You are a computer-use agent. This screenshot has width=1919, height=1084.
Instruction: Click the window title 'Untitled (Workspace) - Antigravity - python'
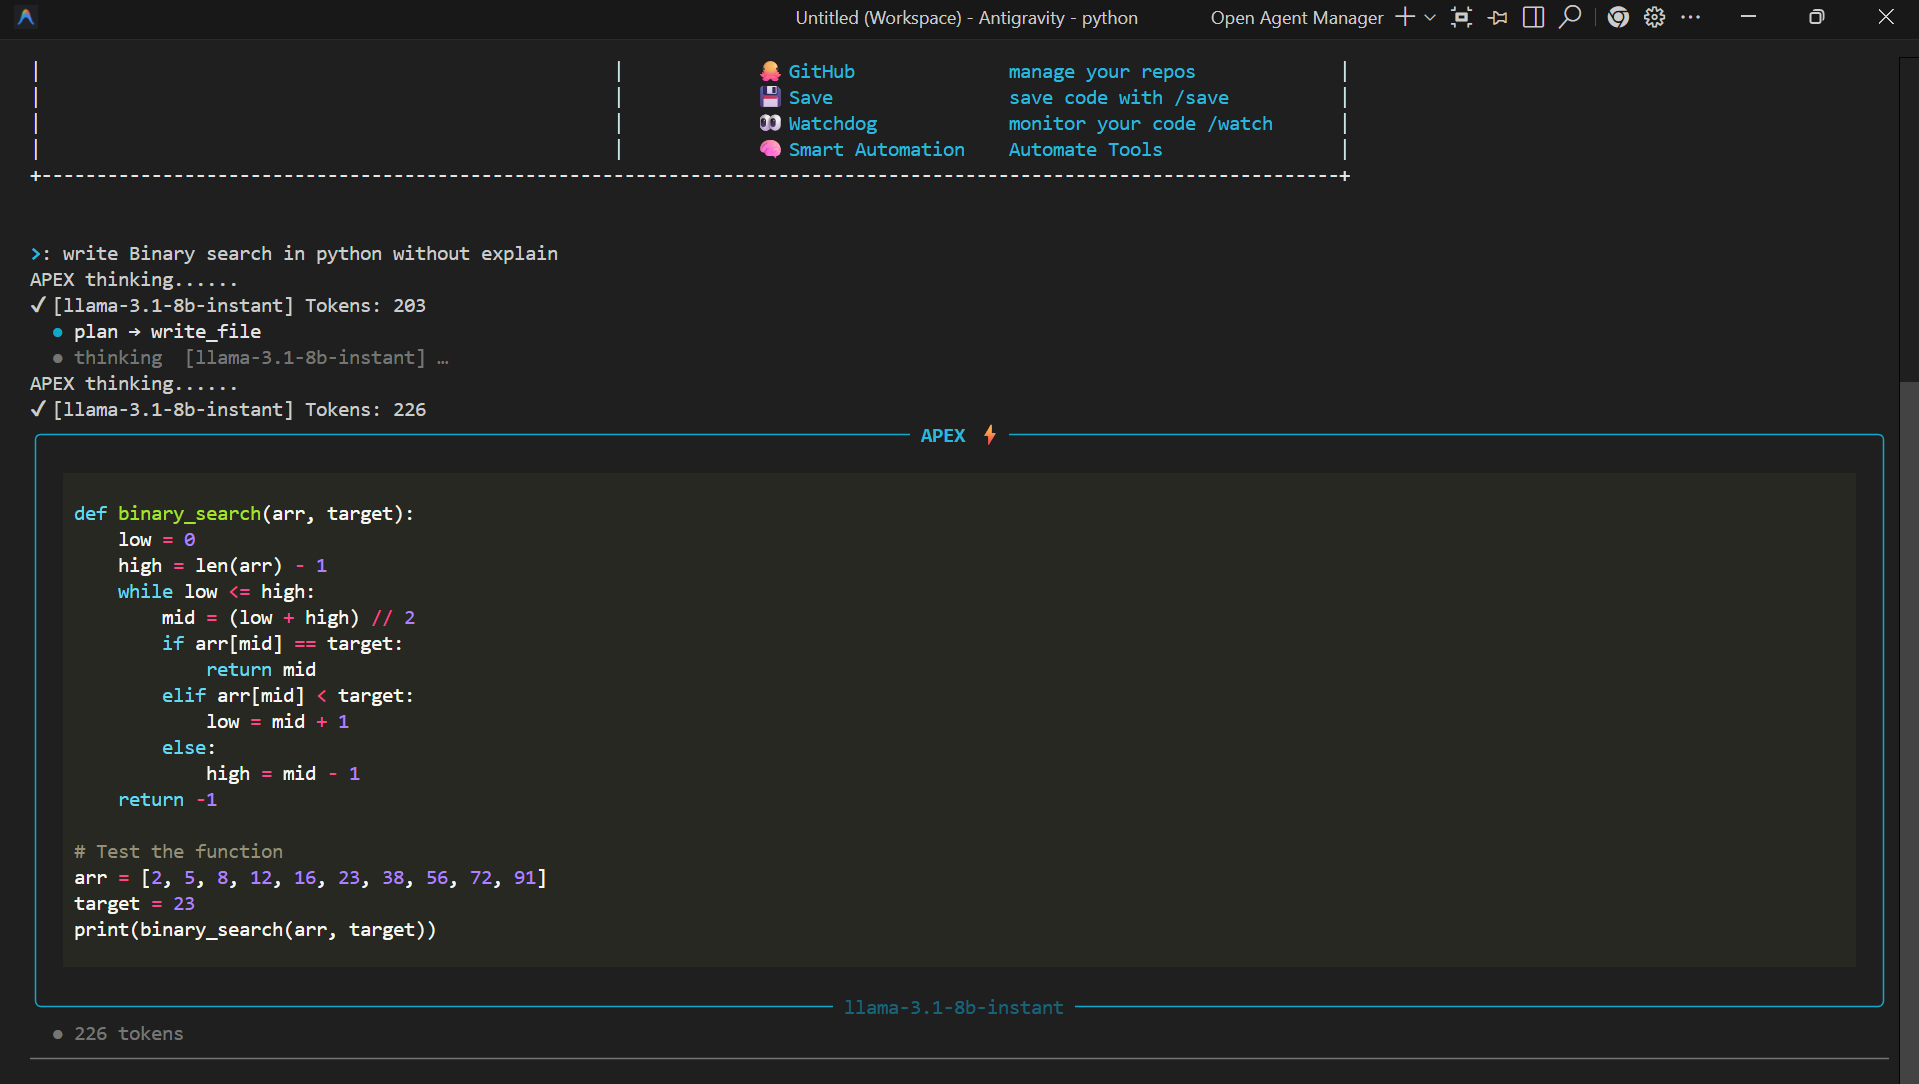[x=966, y=17]
